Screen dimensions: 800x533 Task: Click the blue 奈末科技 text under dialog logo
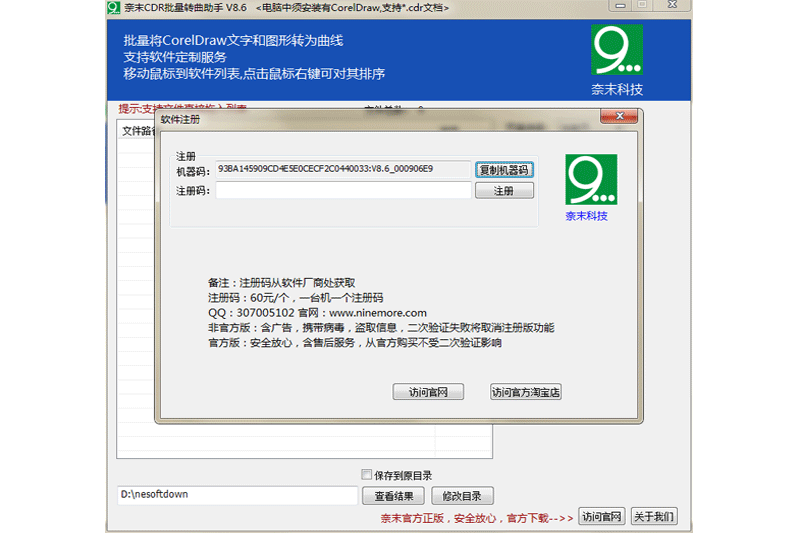586,216
